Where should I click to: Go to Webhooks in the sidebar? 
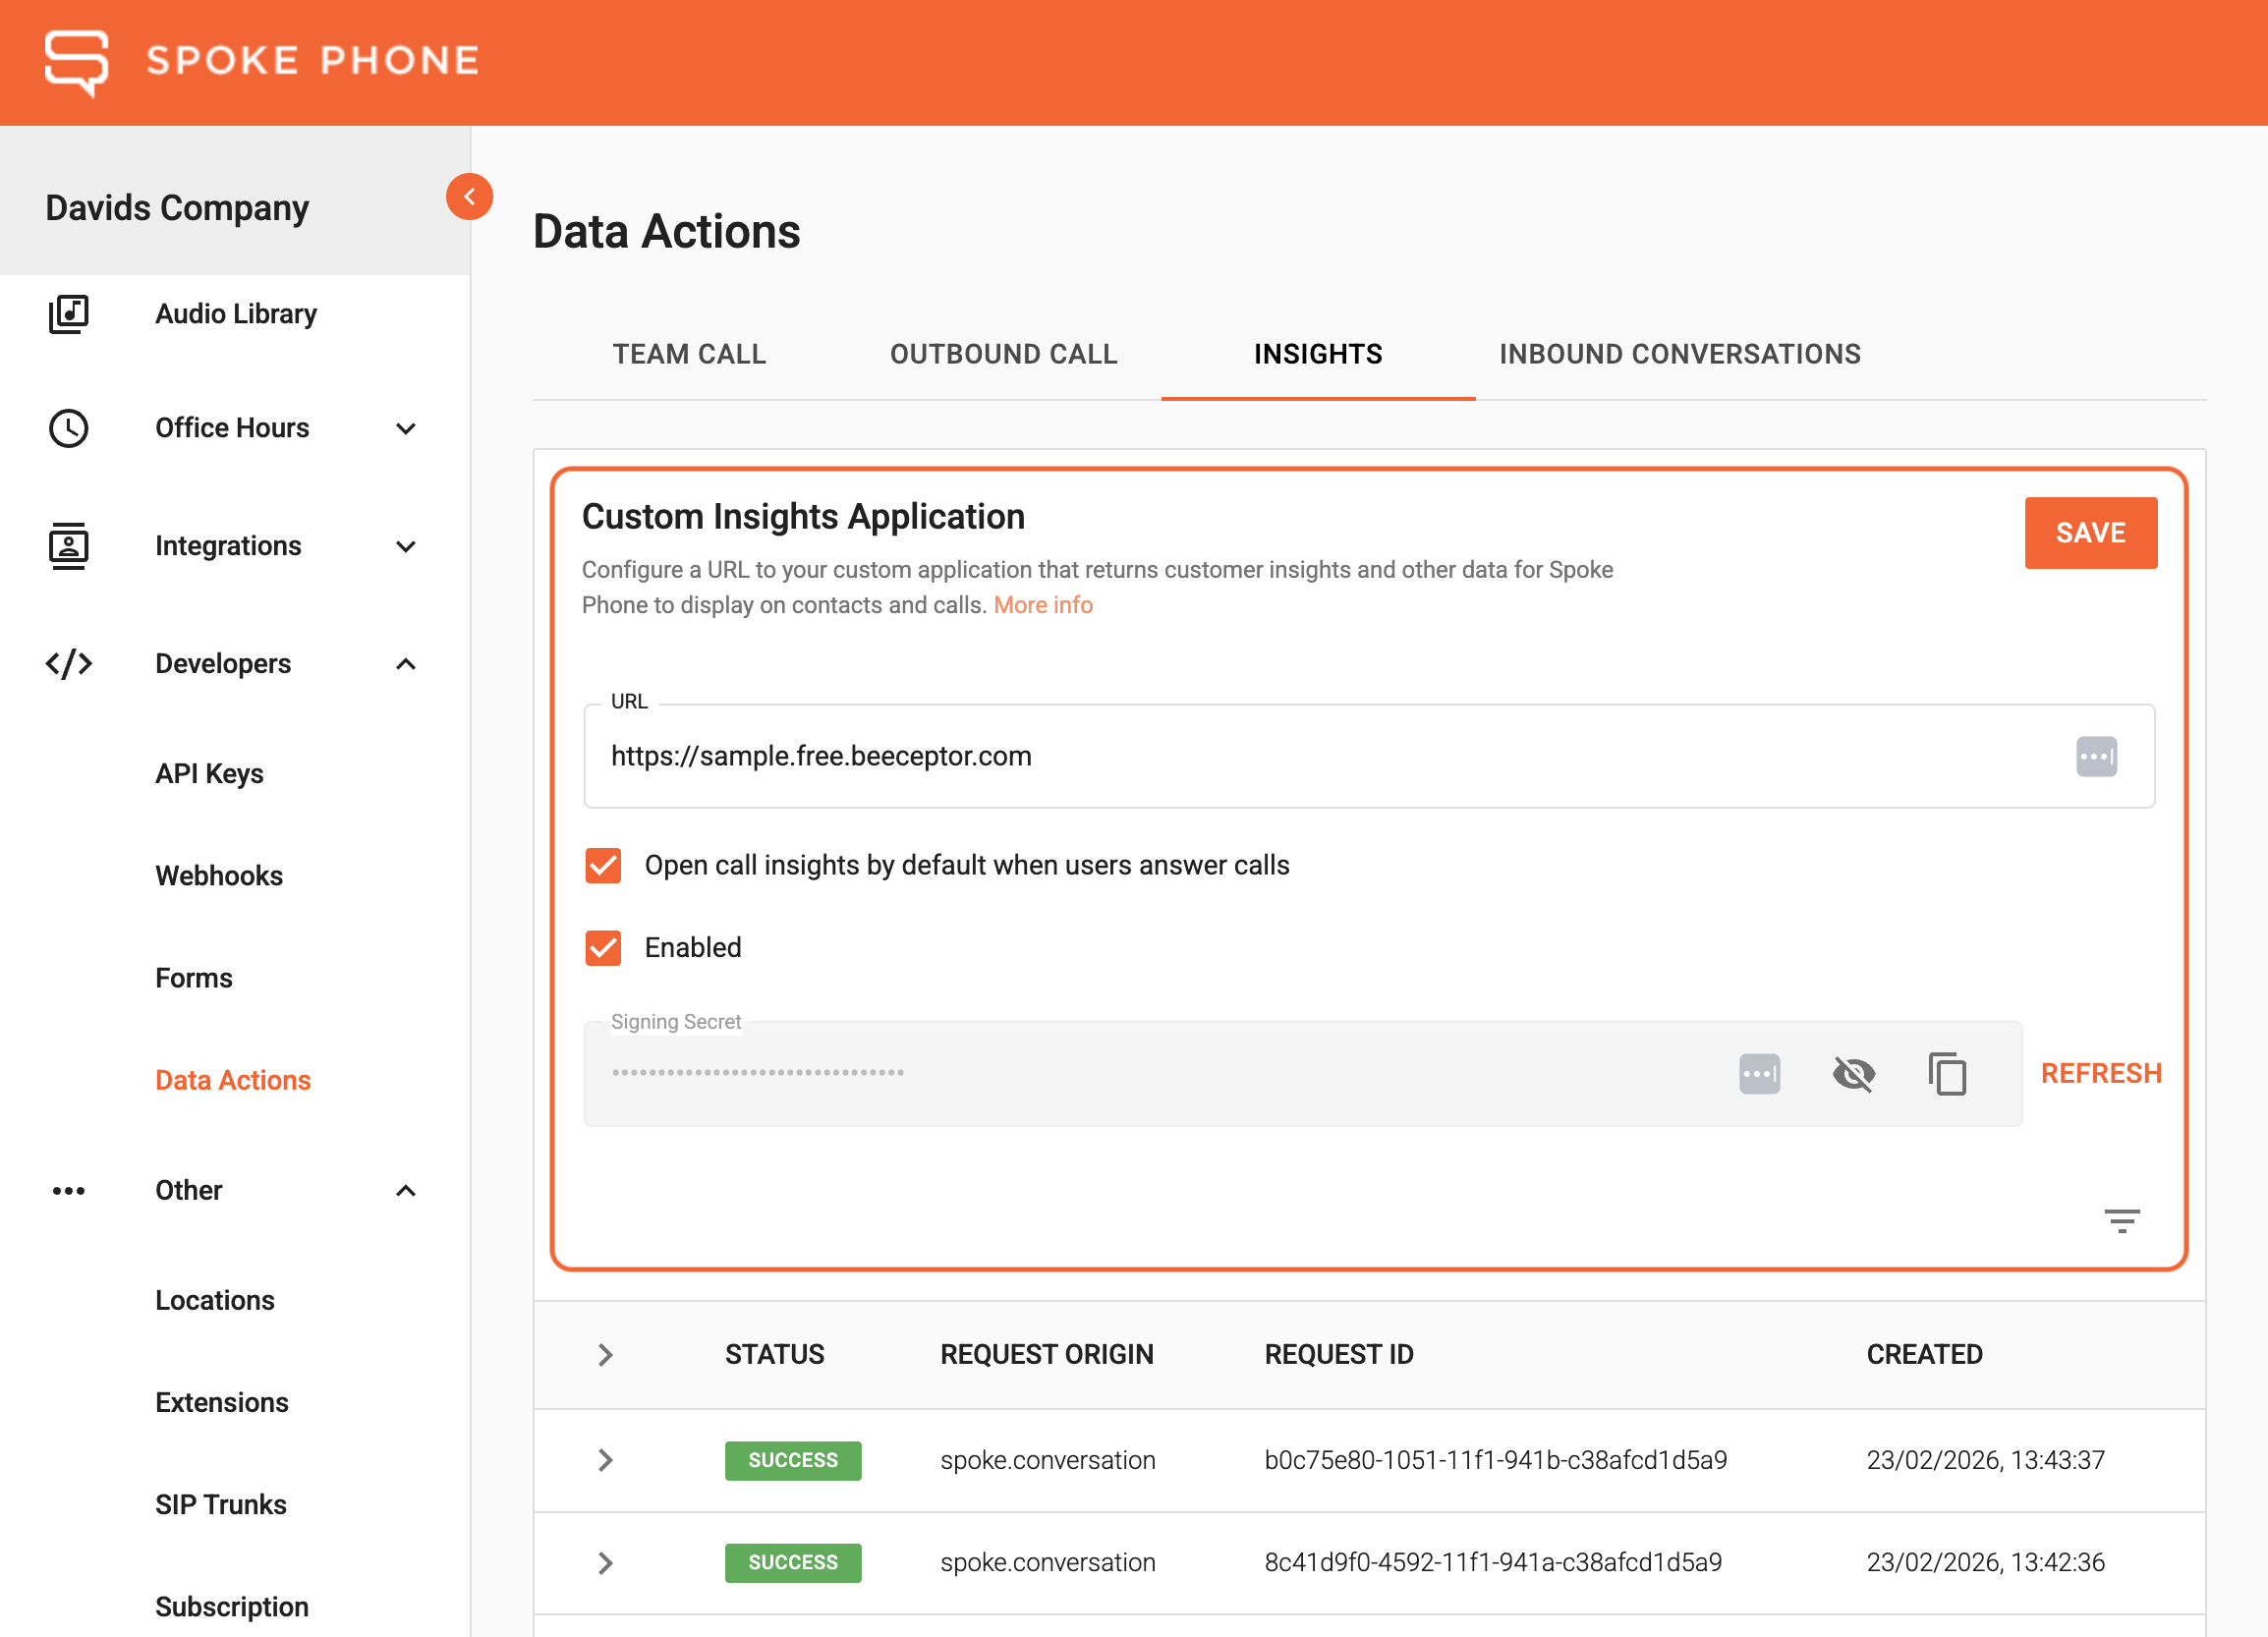(219, 876)
